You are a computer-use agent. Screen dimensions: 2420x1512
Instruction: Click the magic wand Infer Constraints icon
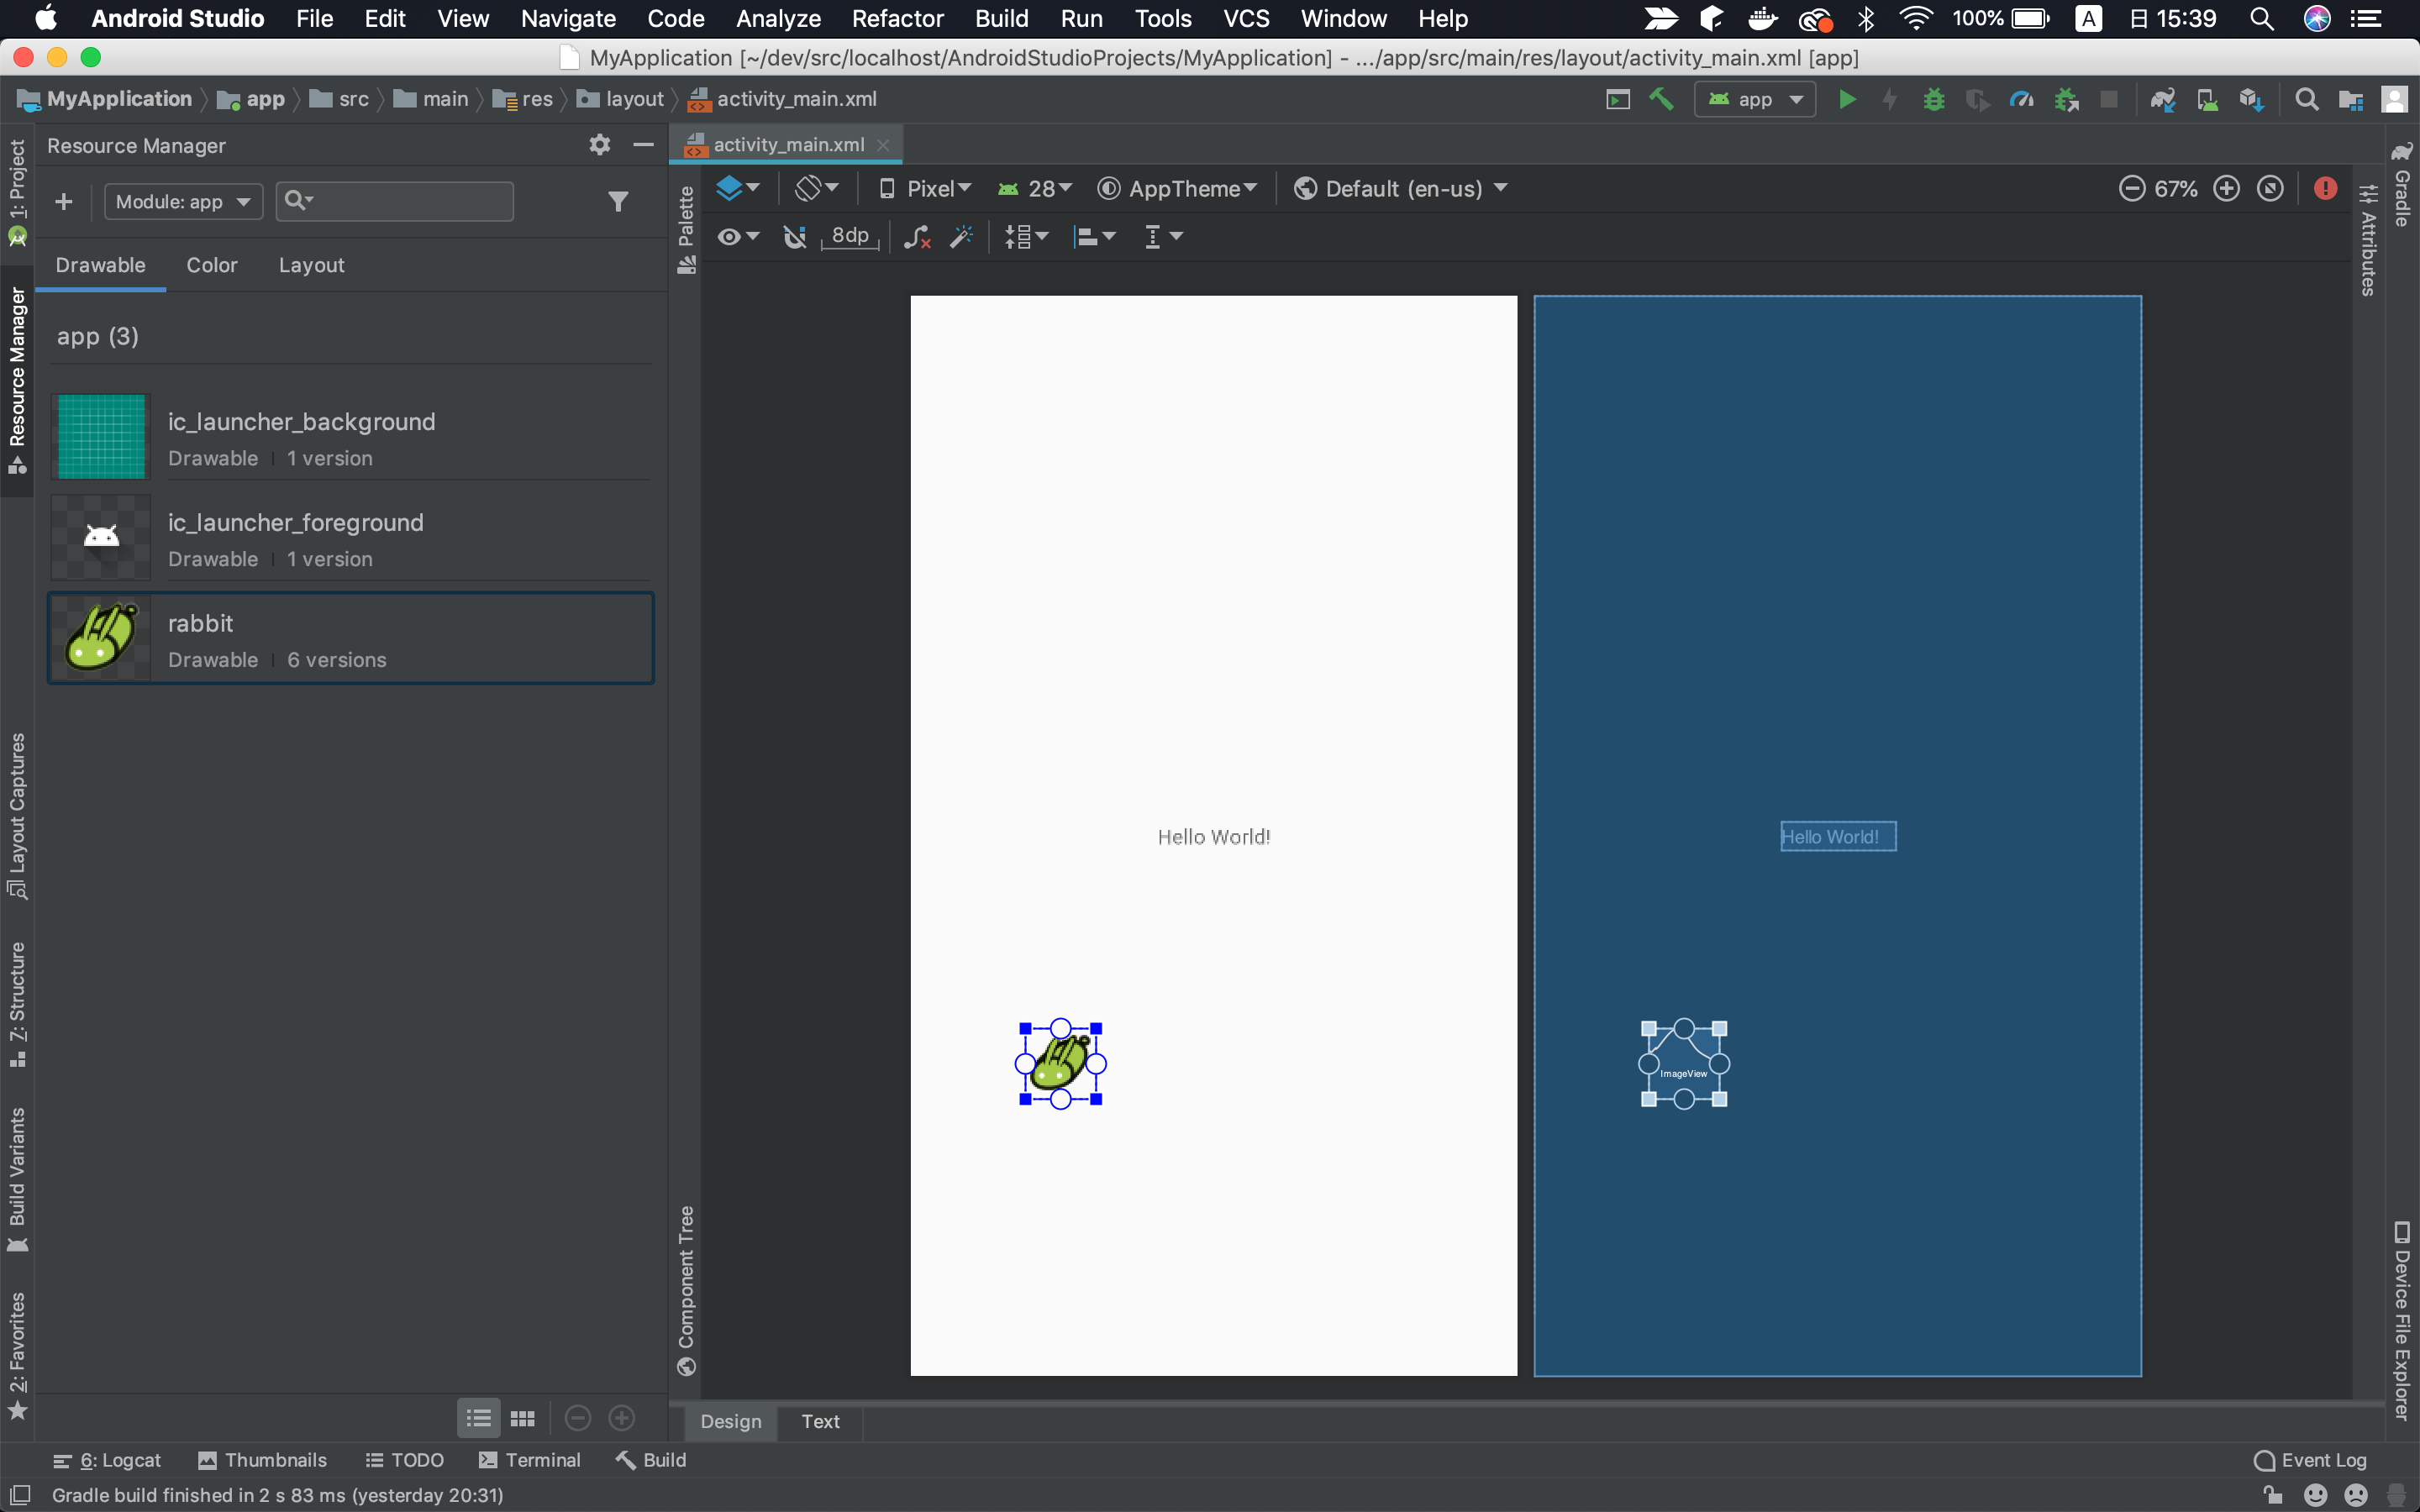tap(961, 237)
